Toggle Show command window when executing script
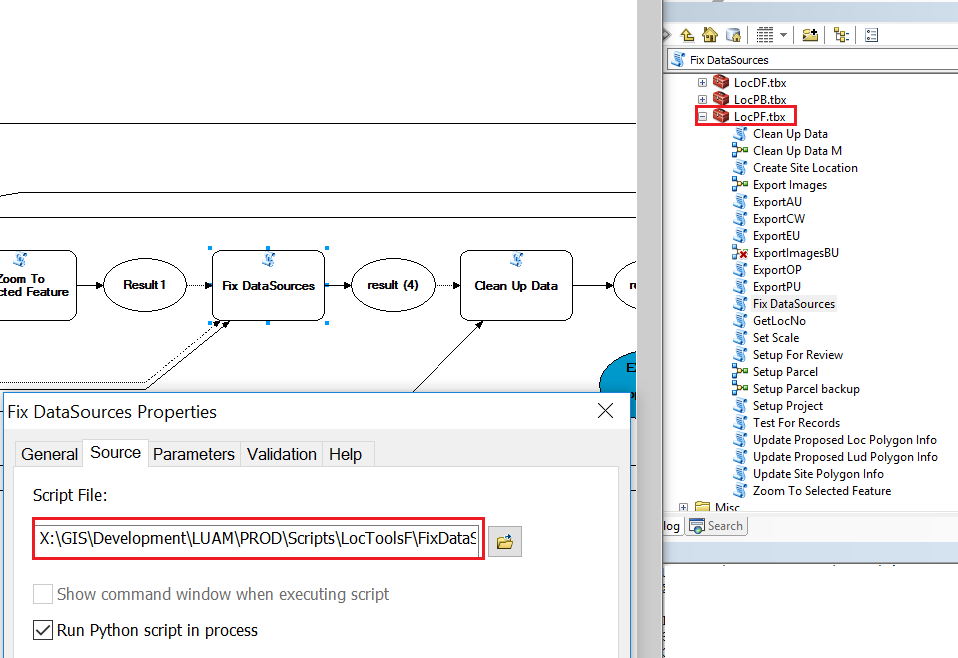The image size is (958, 658). (x=43, y=594)
